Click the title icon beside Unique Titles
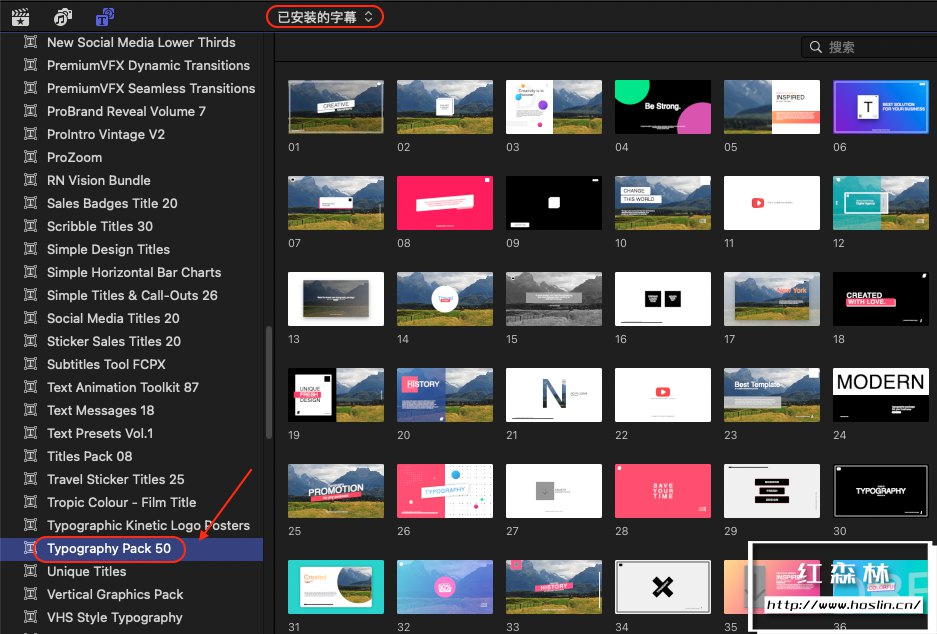The height and width of the screenshot is (634, 937). tap(30, 571)
